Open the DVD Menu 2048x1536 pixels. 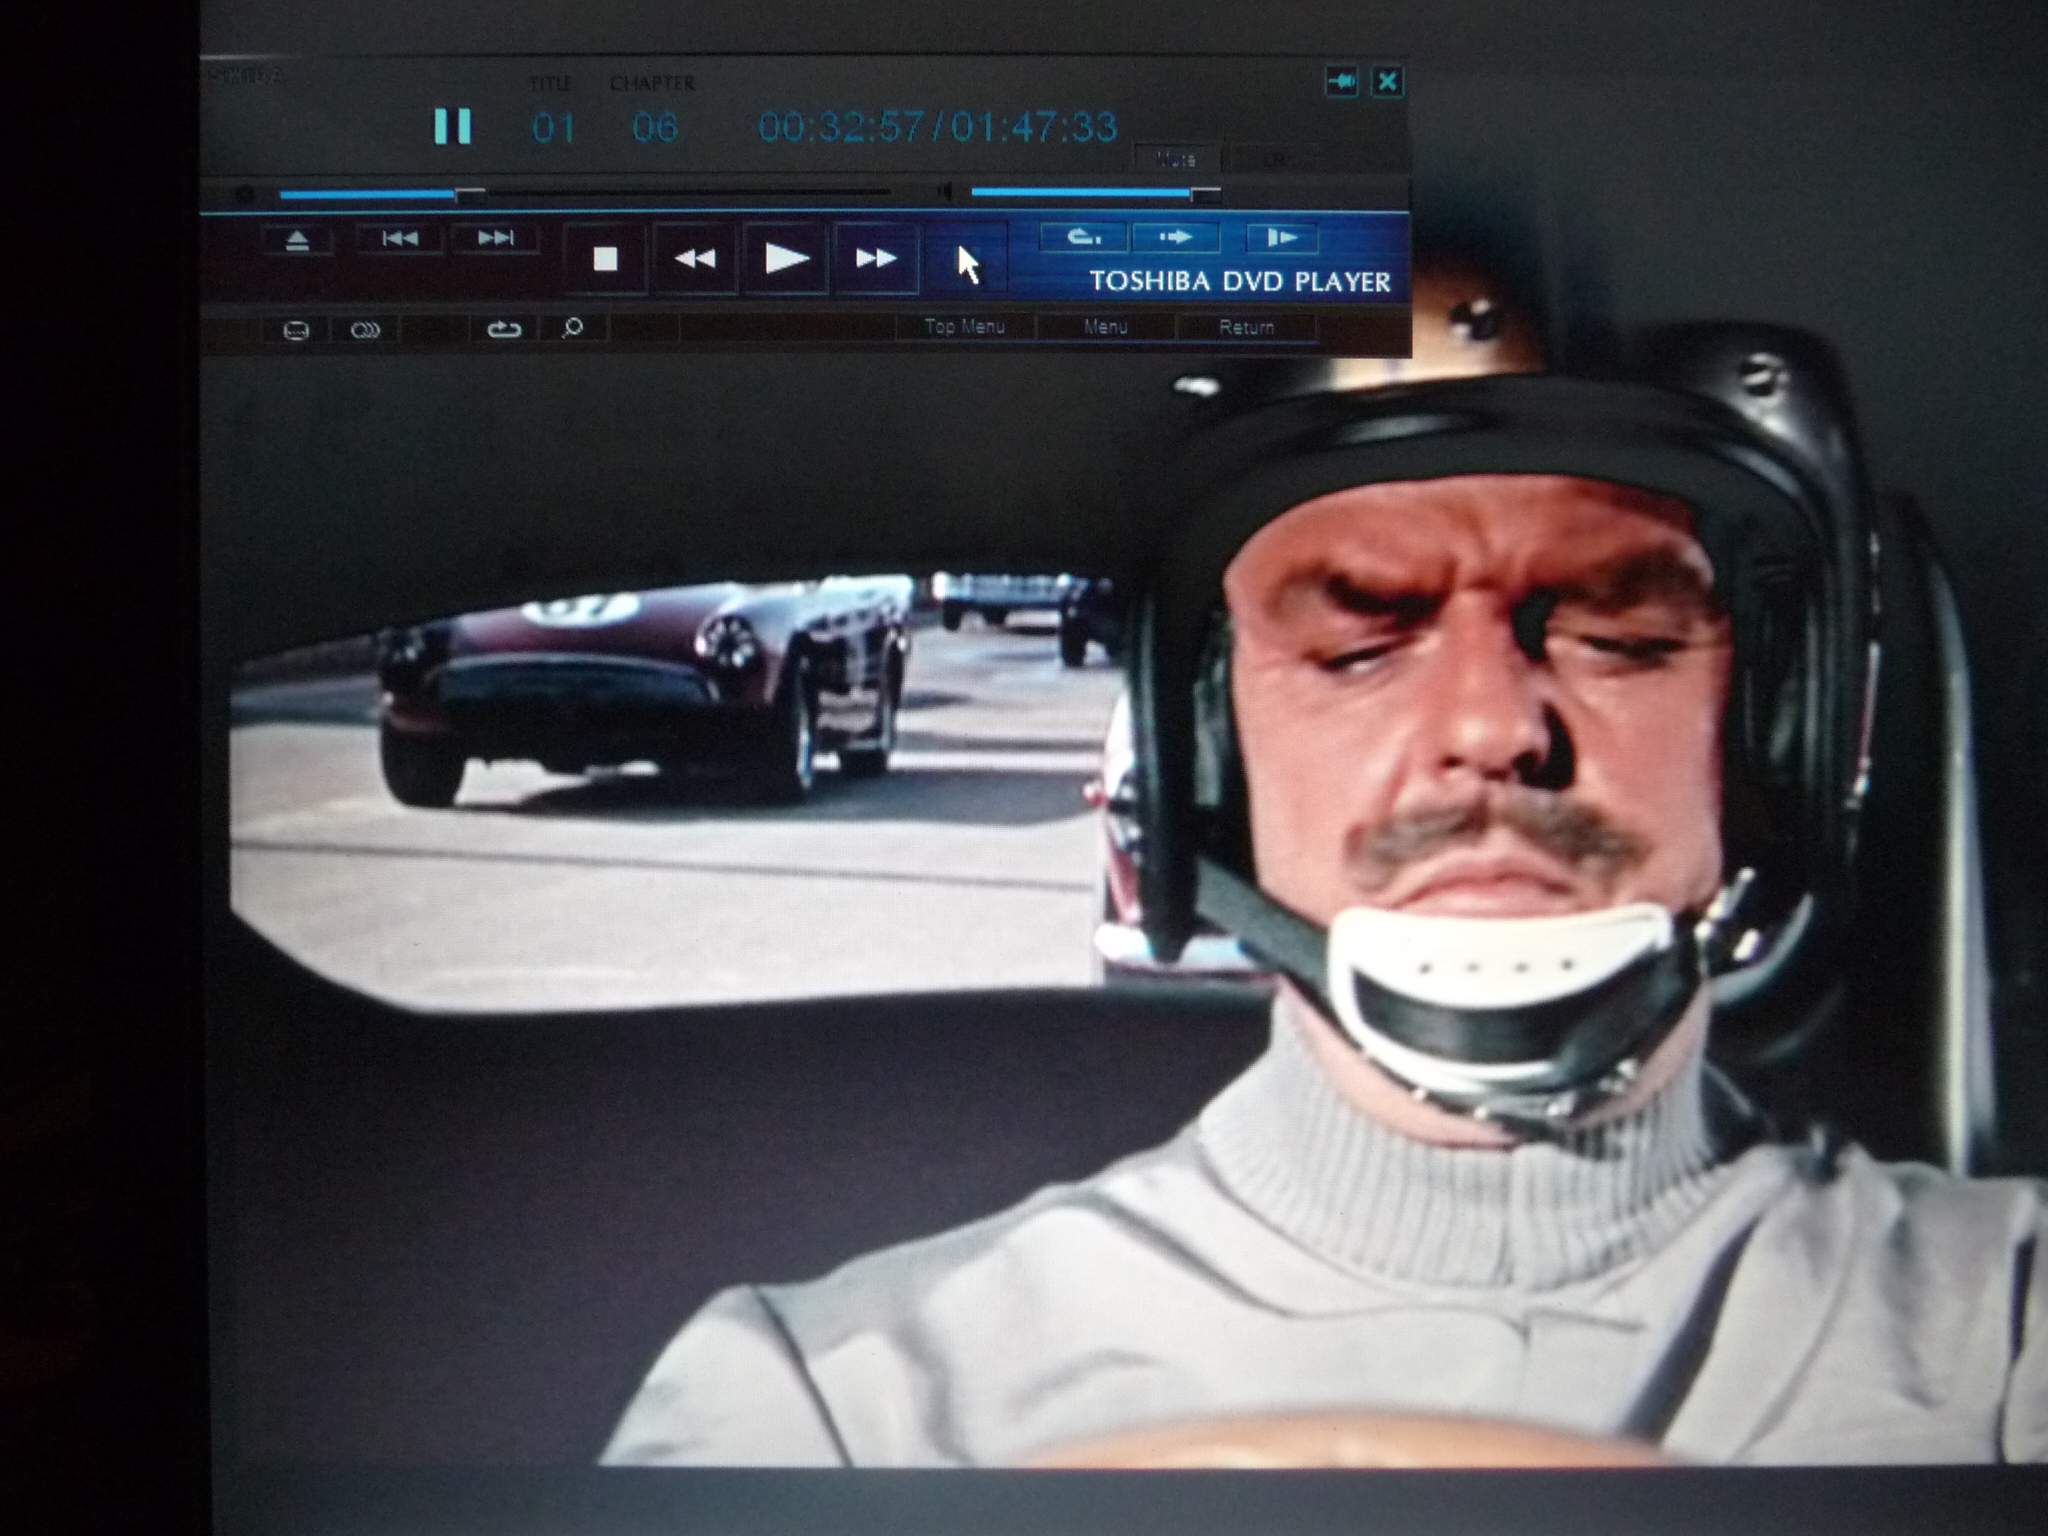(1105, 327)
